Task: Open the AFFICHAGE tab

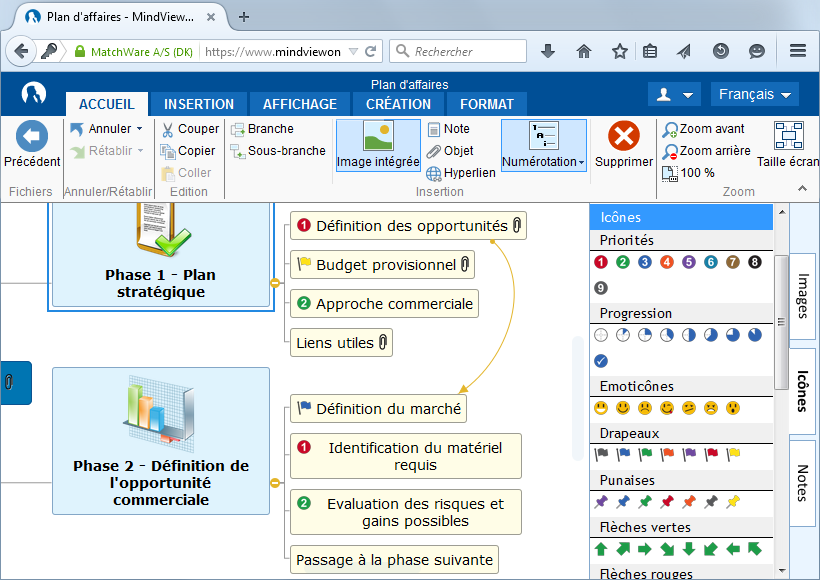Action: 300,104
